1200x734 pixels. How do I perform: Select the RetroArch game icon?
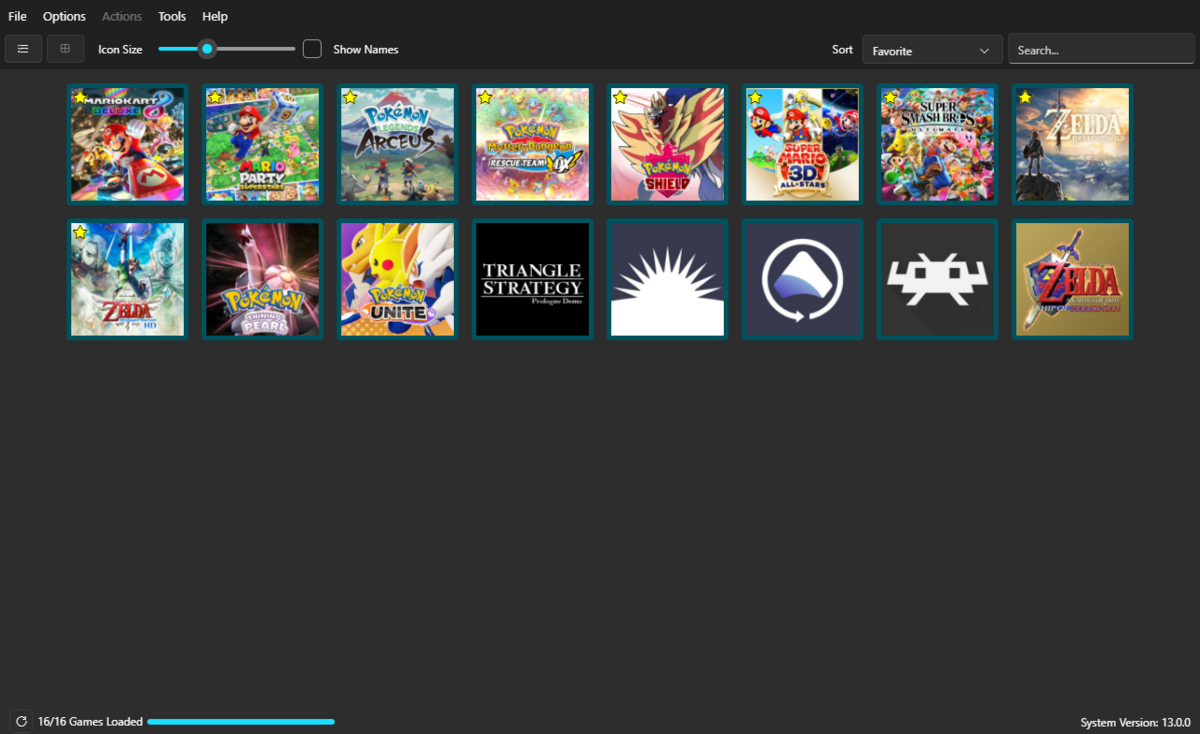pos(937,279)
